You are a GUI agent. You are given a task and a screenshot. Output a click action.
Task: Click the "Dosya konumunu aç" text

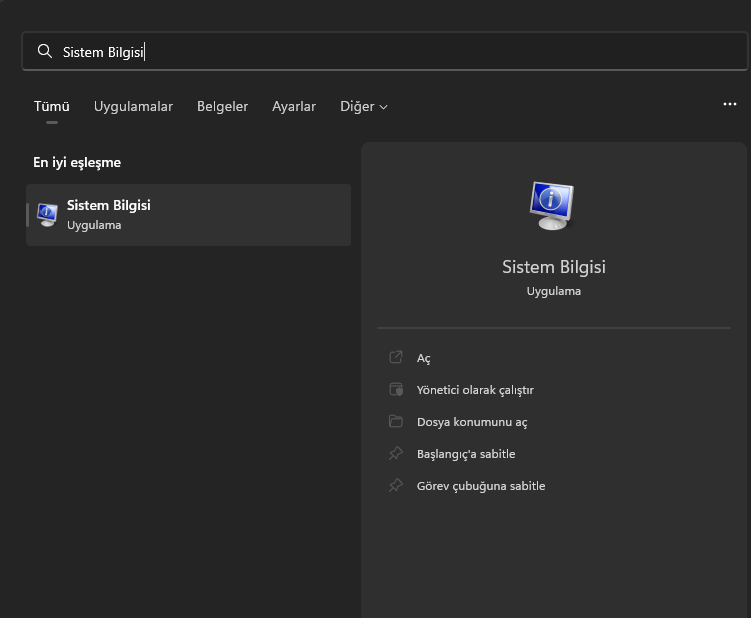click(x=472, y=422)
